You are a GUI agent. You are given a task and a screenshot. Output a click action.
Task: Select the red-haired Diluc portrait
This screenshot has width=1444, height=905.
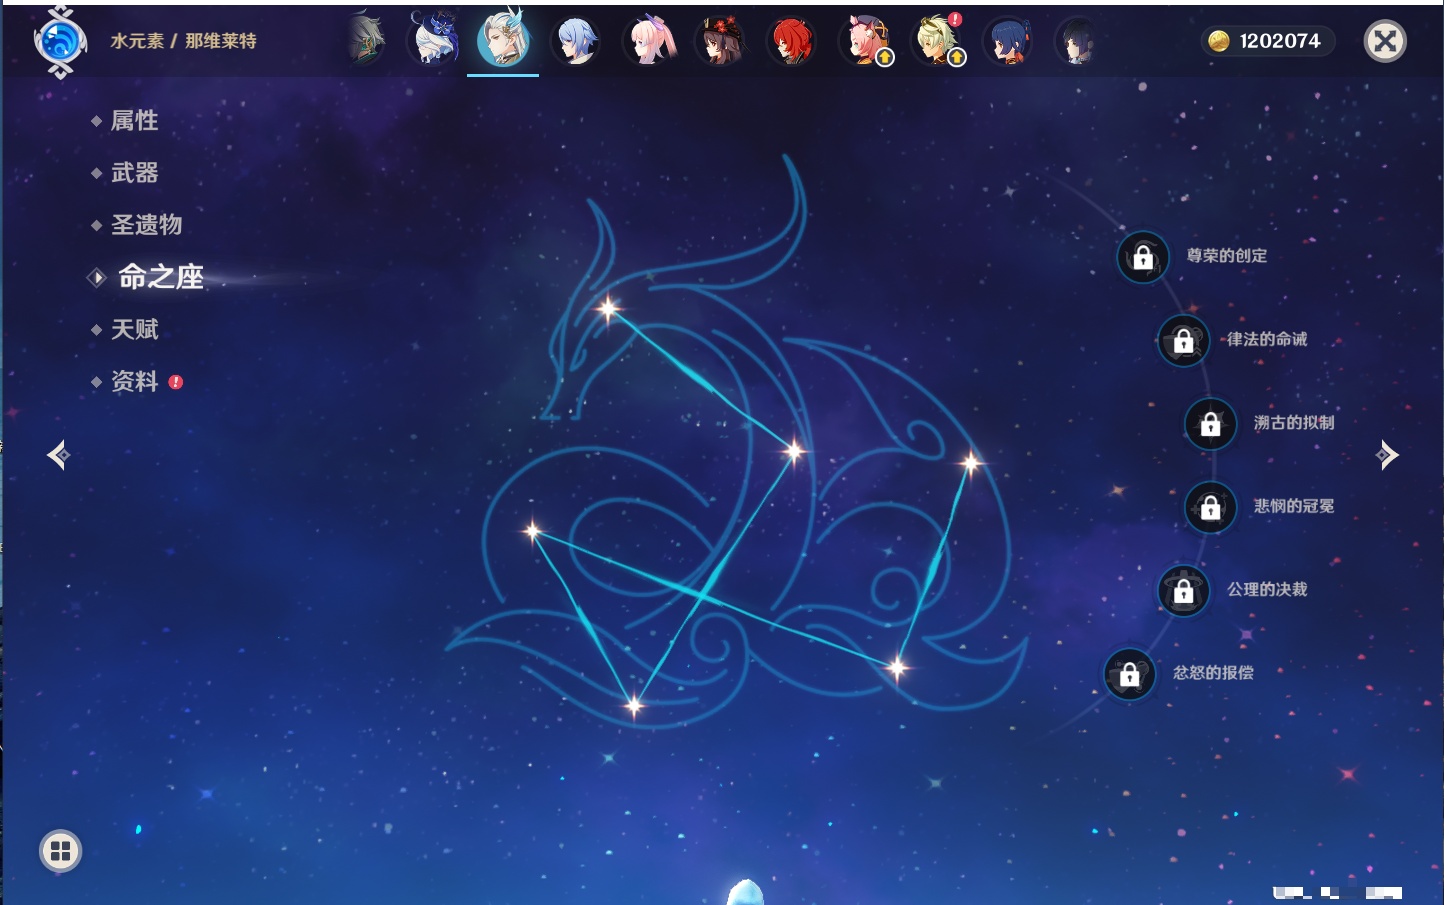[x=791, y=42]
